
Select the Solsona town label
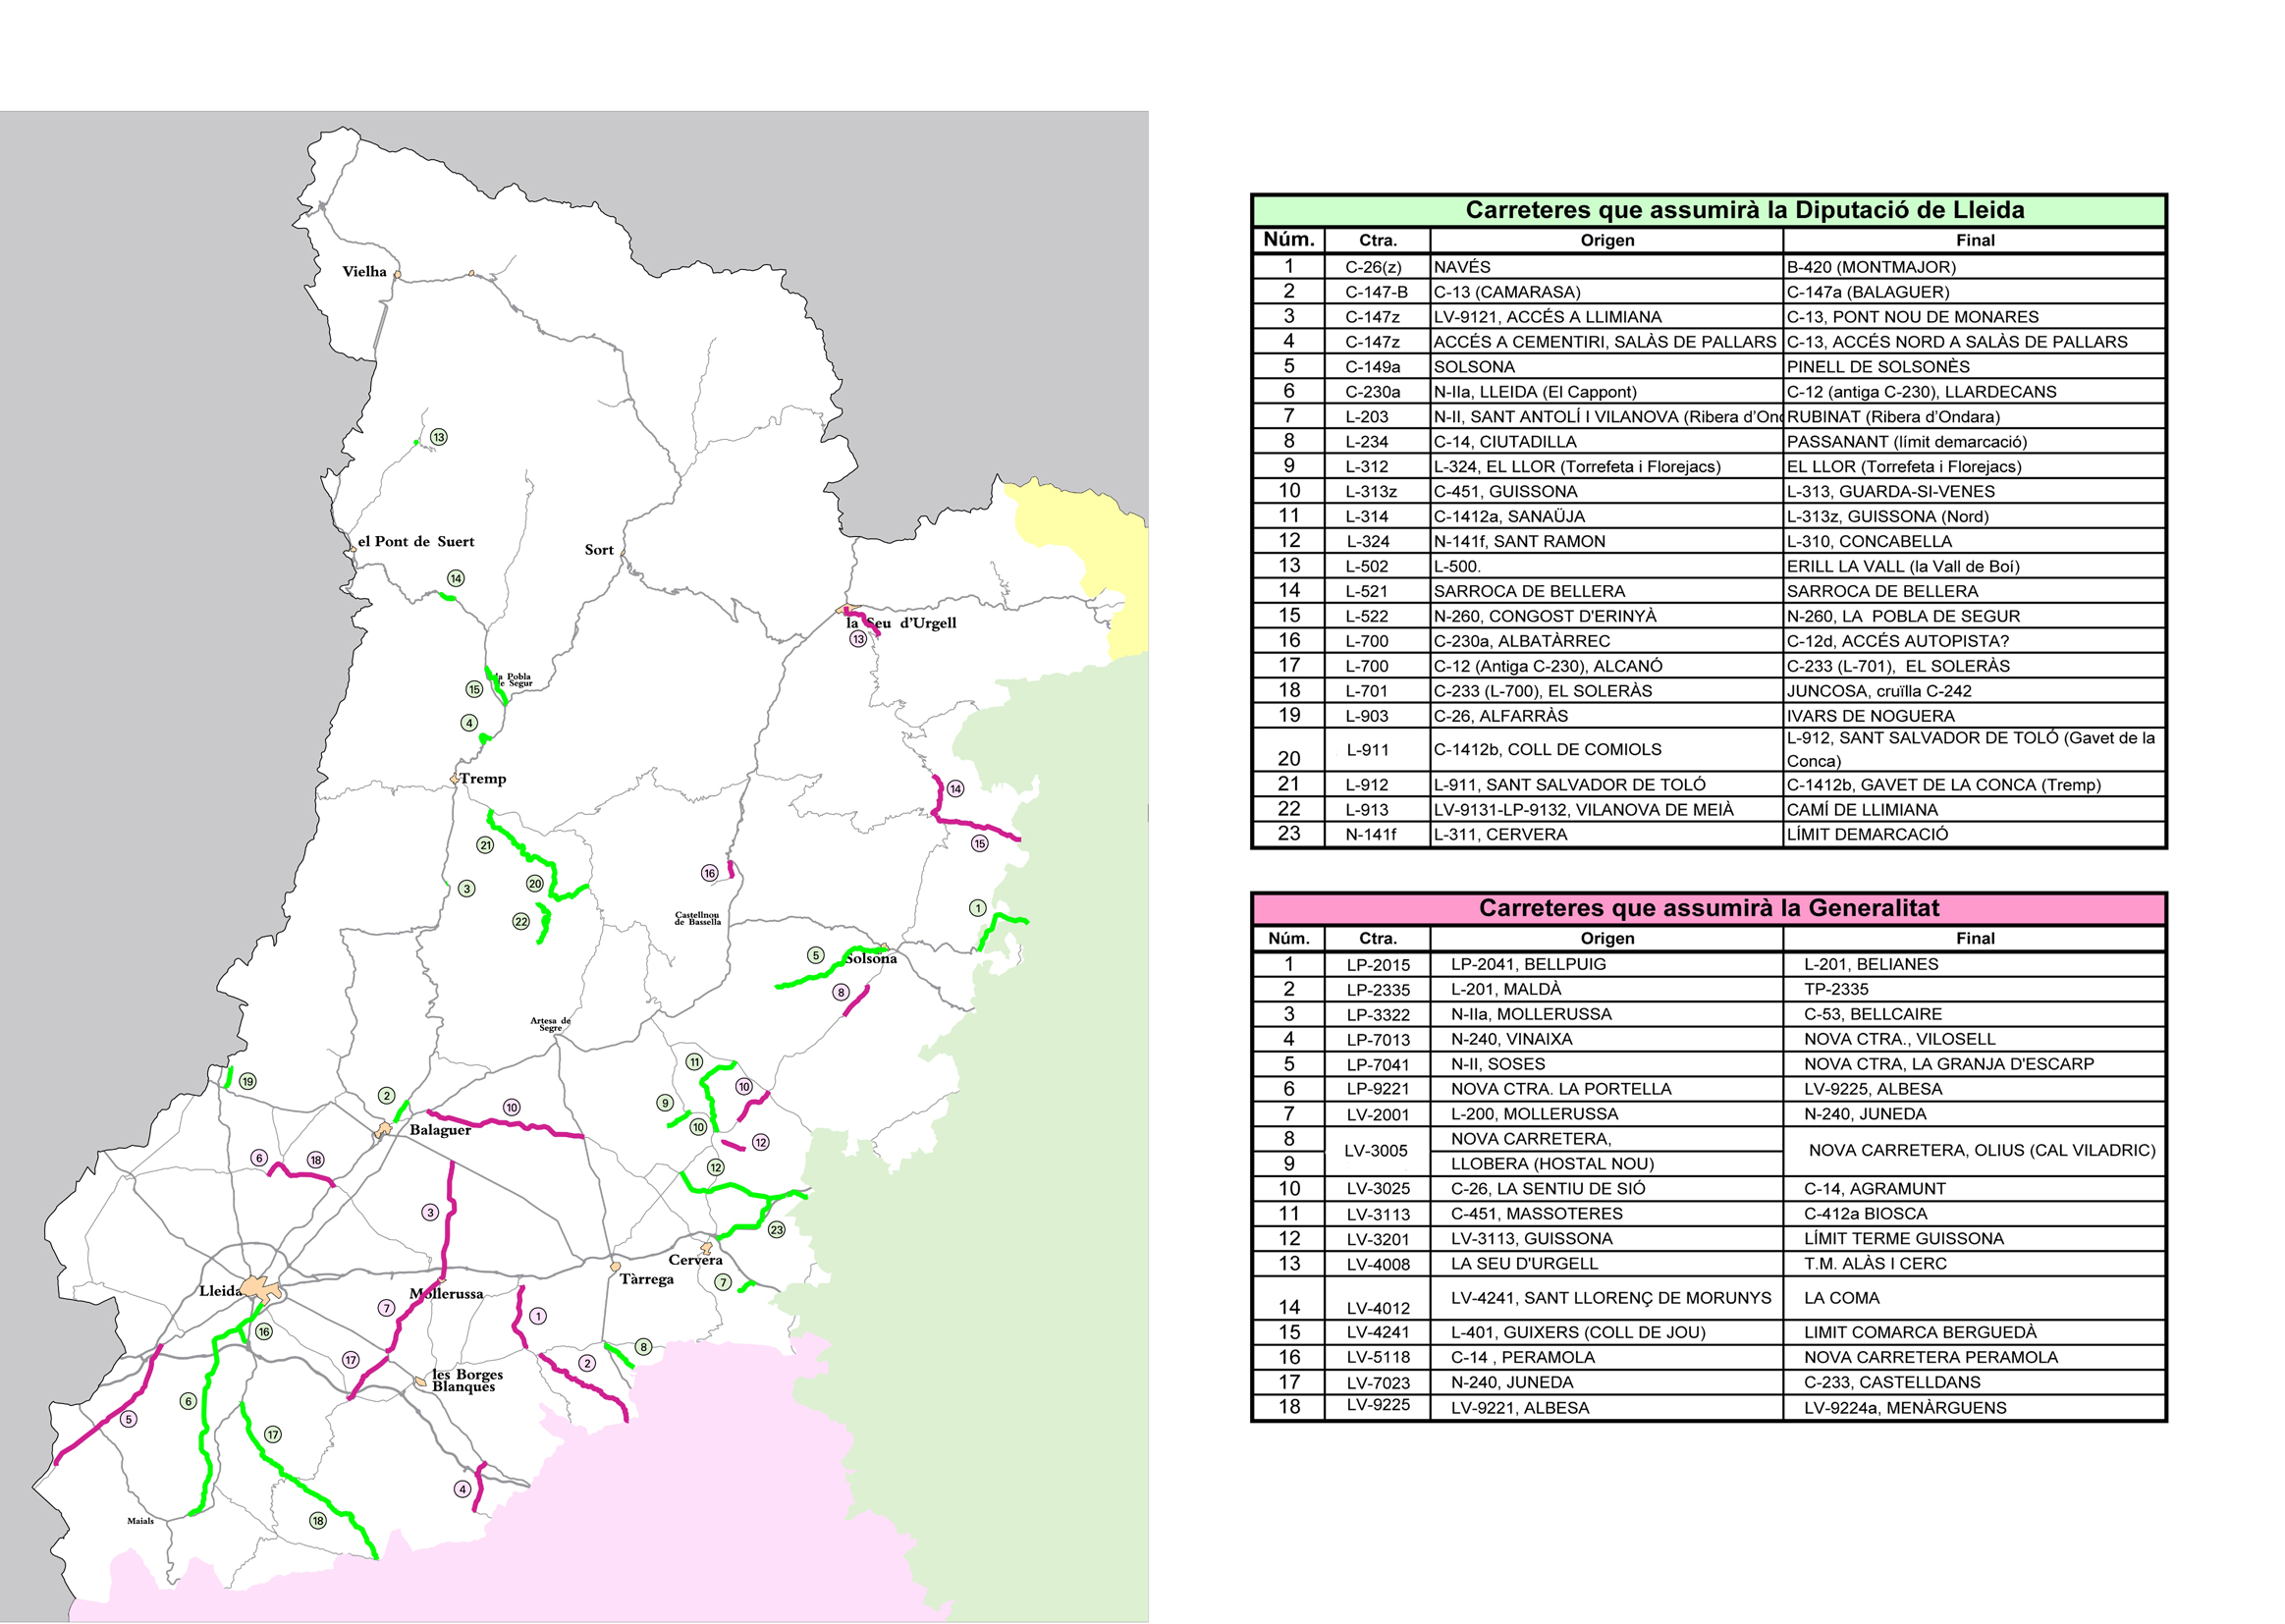click(x=871, y=959)
